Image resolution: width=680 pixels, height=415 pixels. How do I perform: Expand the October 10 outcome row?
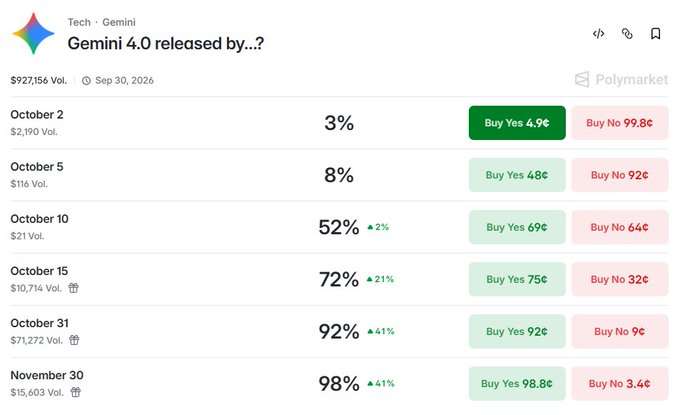coord(339,227)
